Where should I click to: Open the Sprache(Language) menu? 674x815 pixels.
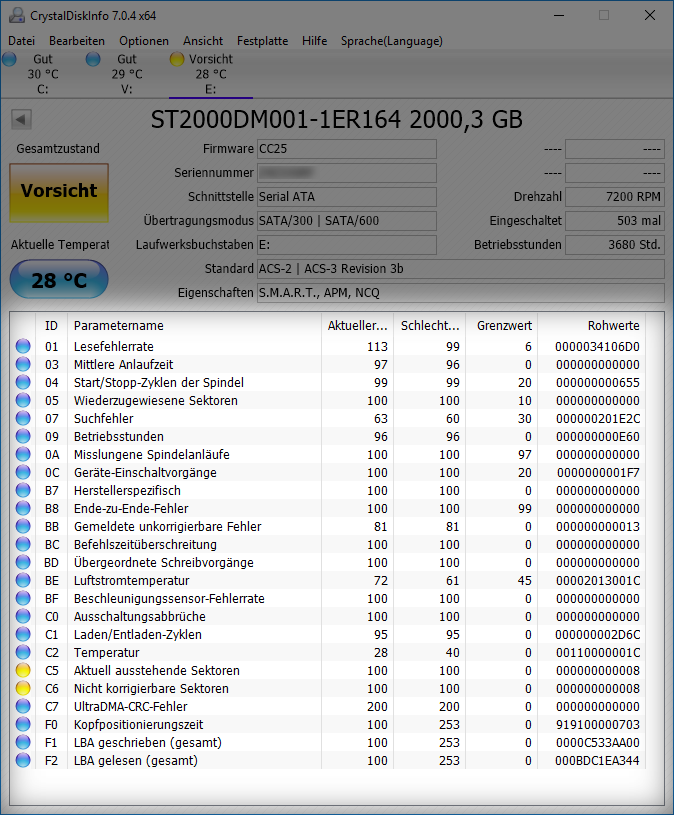(x=392, y=41)
